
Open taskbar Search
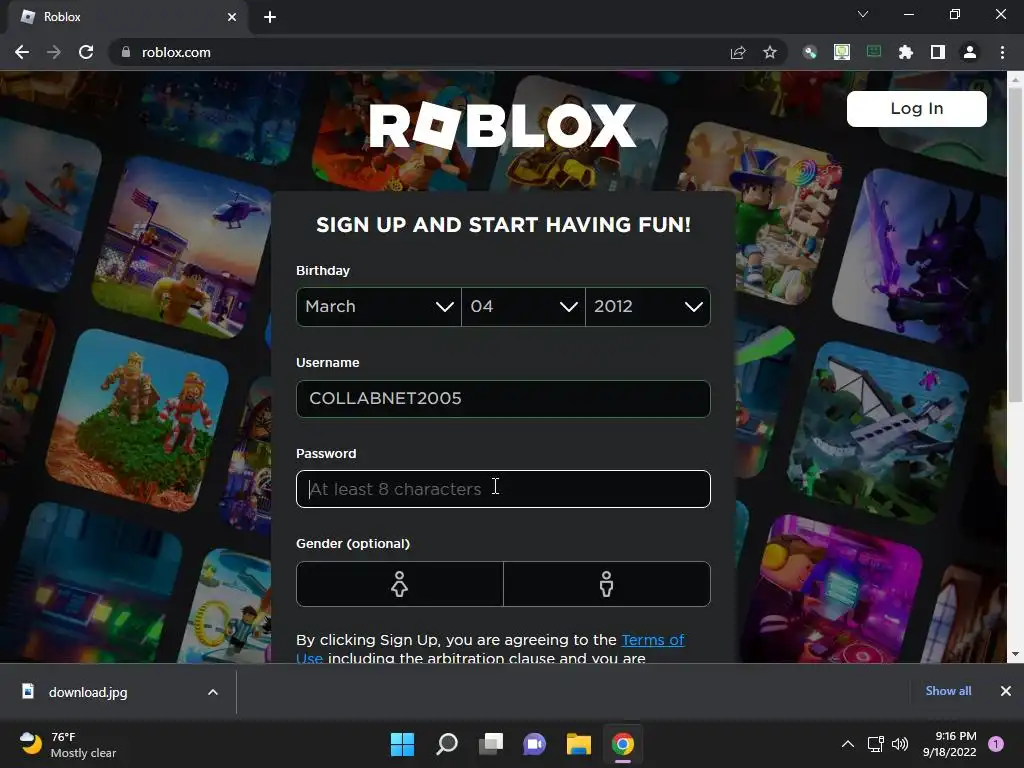[x=447, y=744]
